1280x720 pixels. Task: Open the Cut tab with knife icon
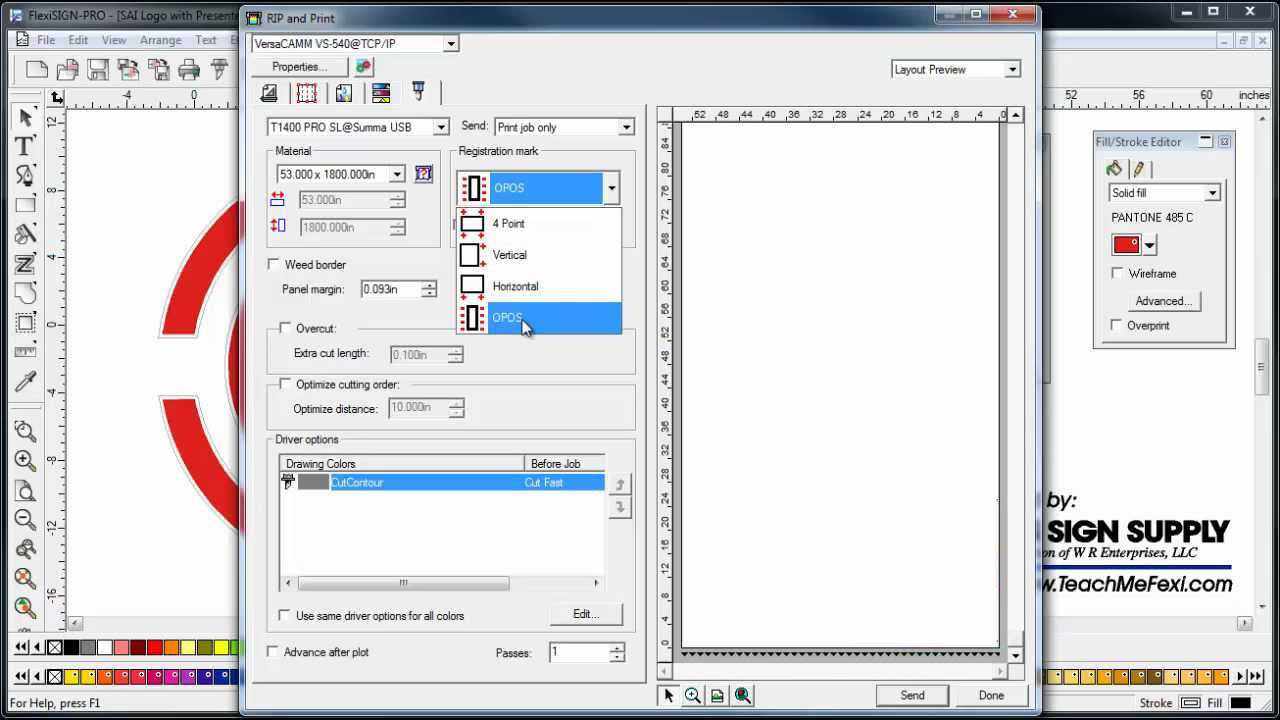point(418,93)
